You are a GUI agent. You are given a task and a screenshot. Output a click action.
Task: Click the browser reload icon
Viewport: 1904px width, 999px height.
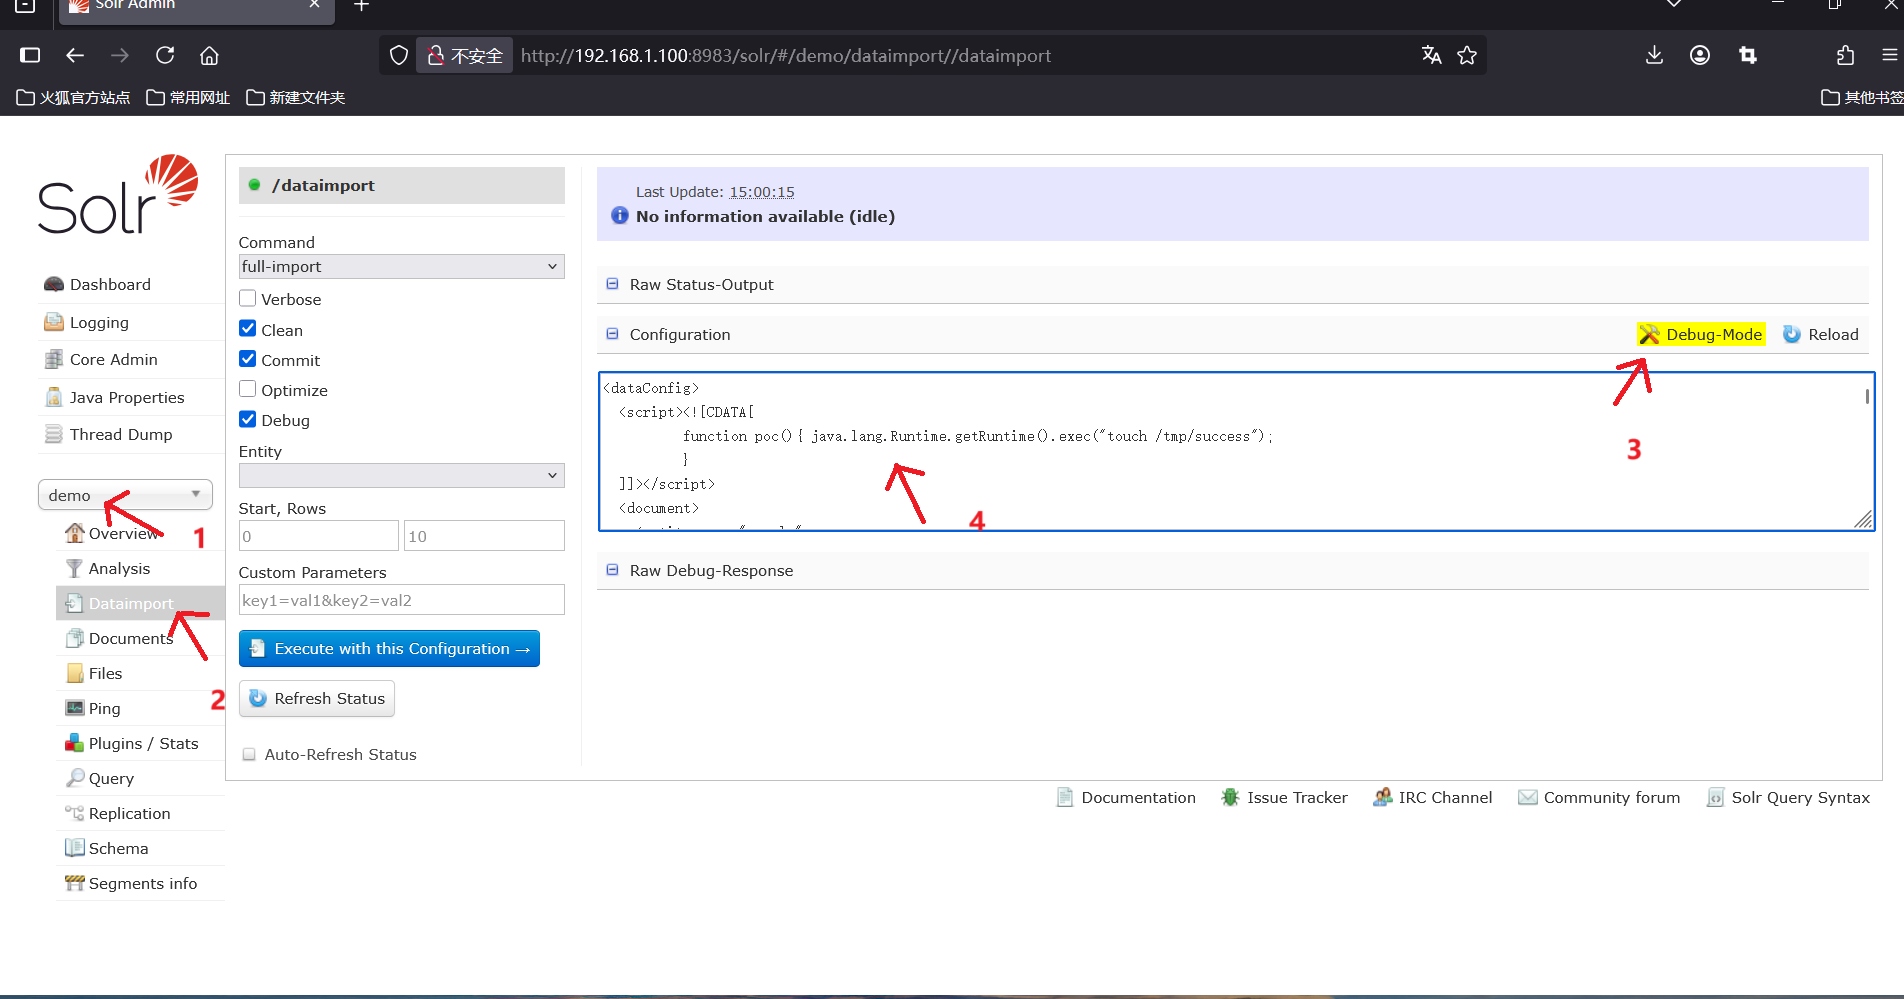(x=165, y=55)
